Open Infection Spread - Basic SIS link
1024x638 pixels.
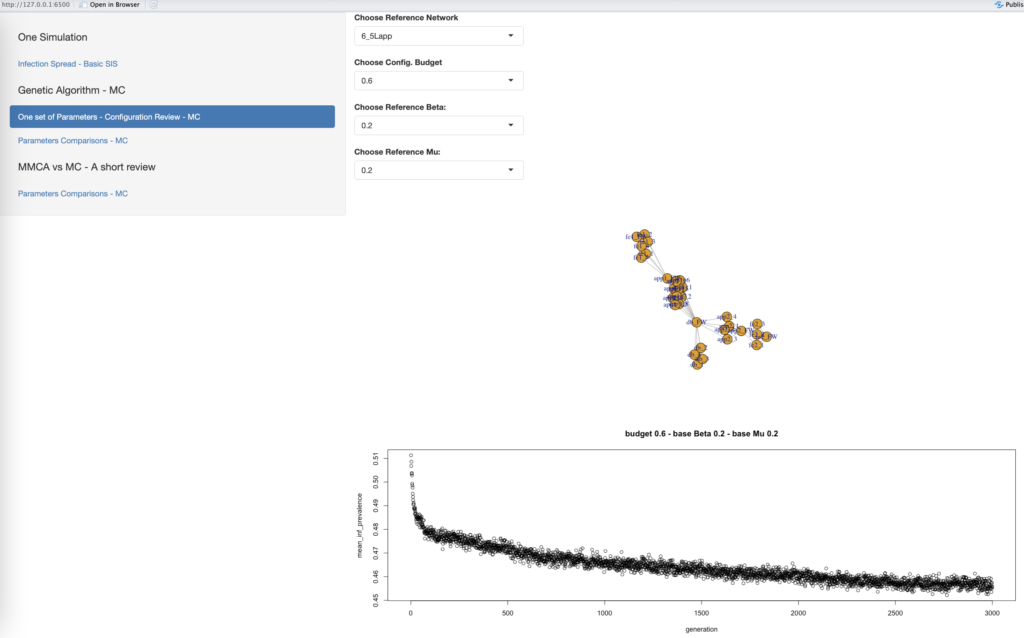coord(68,64)
